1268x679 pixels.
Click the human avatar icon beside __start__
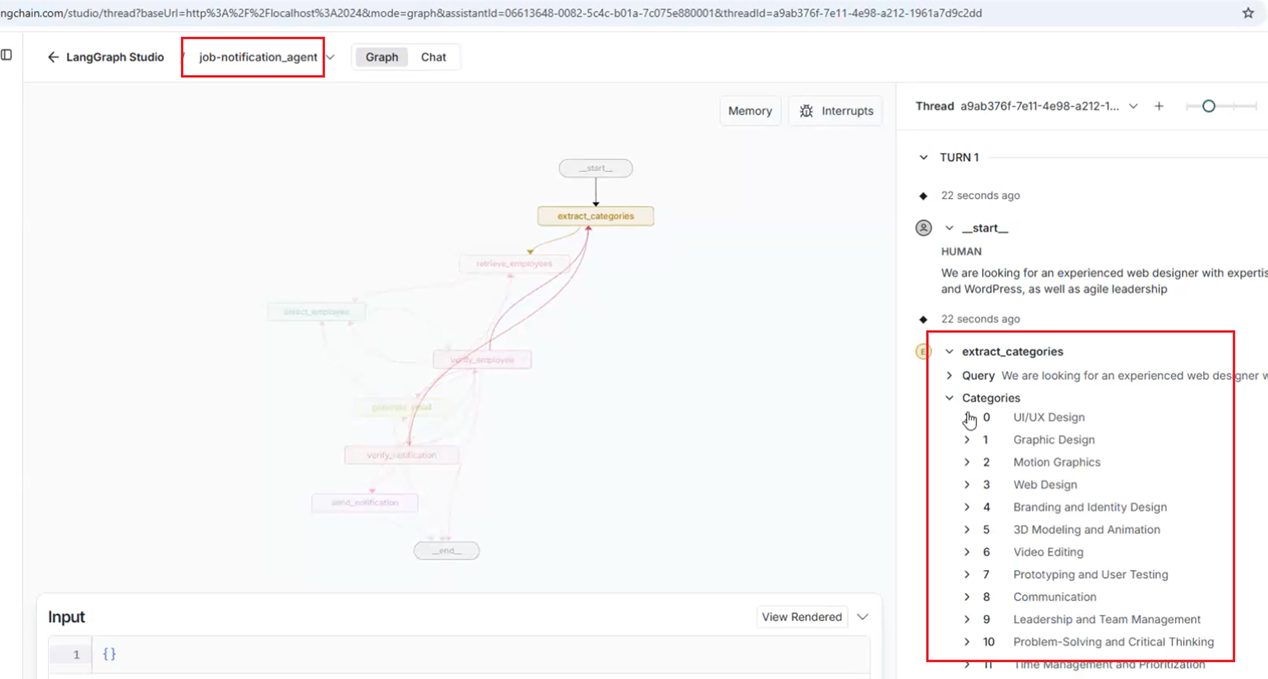click(924, 228)
